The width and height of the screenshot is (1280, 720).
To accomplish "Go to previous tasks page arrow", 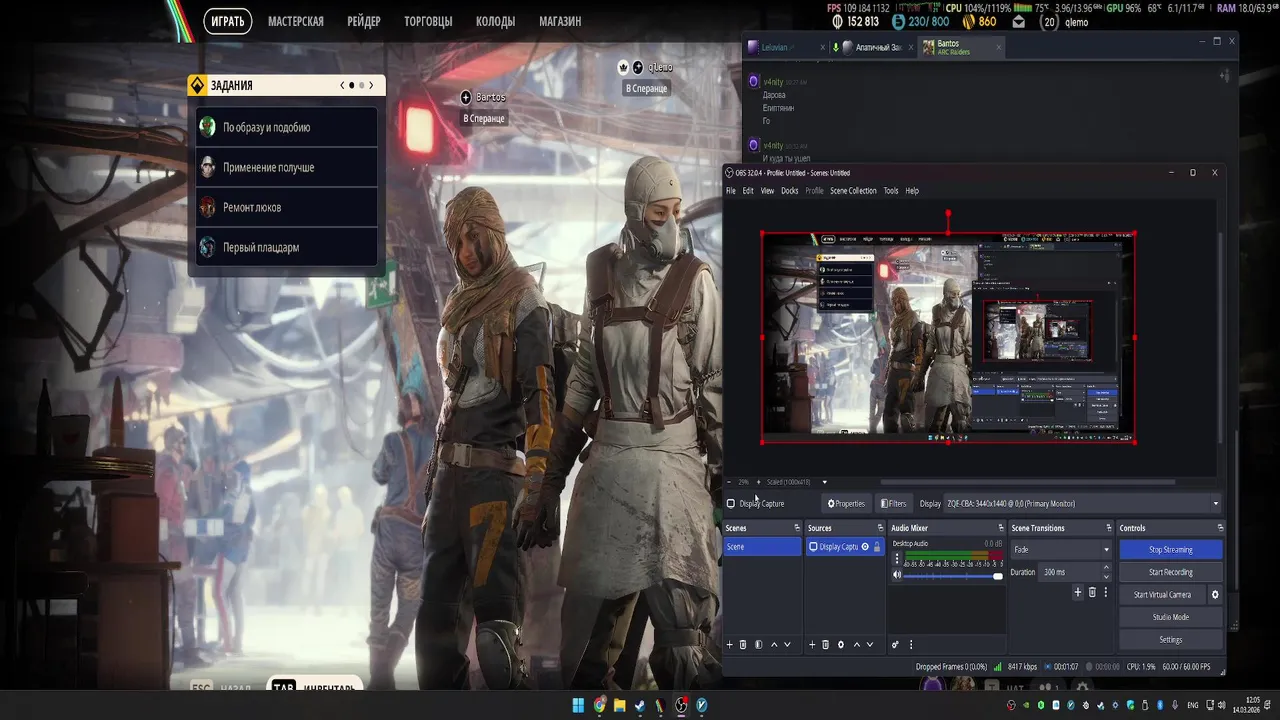I will click(x=342, y=86).
